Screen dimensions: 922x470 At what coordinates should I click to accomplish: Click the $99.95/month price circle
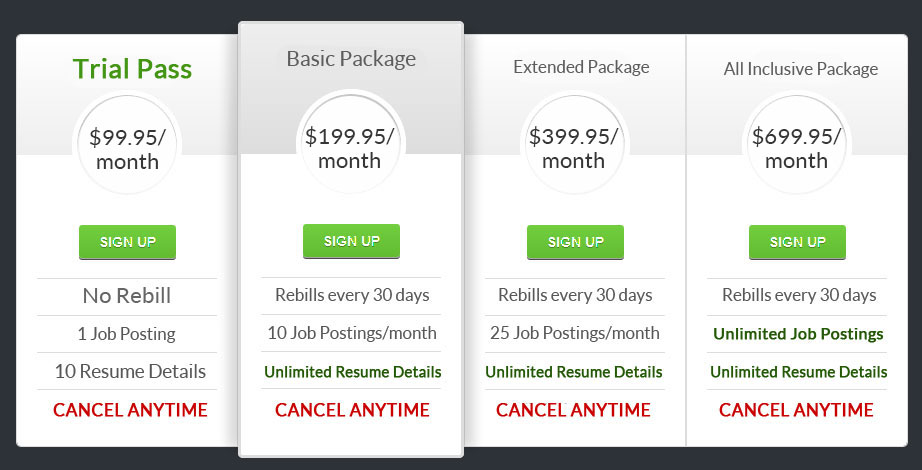[x=128, y=149]
